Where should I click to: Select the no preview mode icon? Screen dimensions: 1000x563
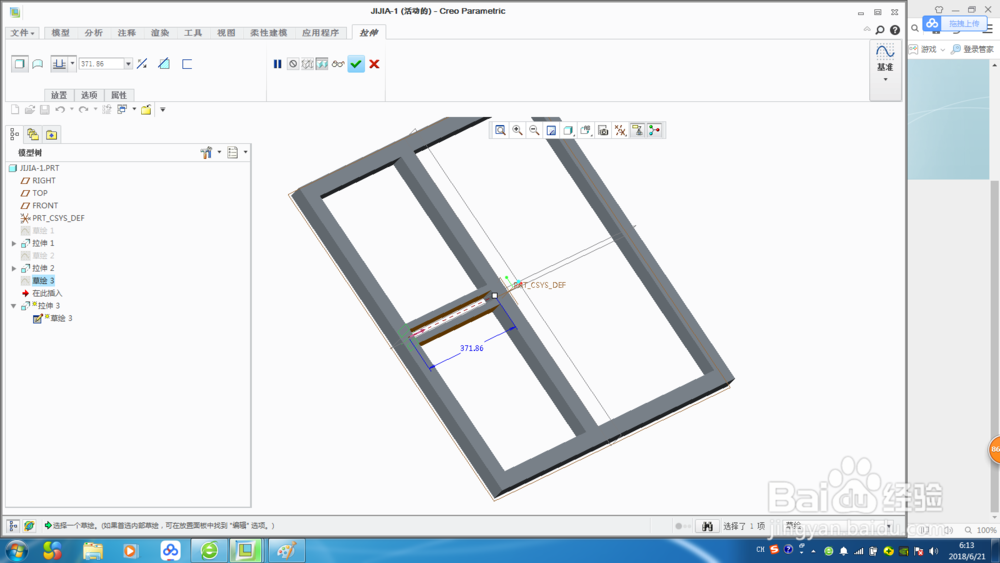(x=293, y=64)
